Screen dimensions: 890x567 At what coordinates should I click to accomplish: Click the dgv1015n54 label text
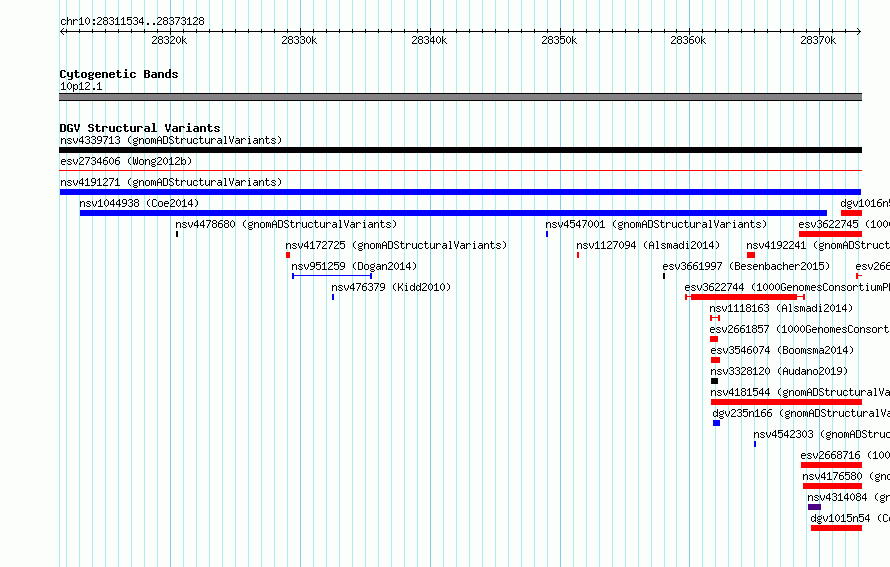coord(850,518)
